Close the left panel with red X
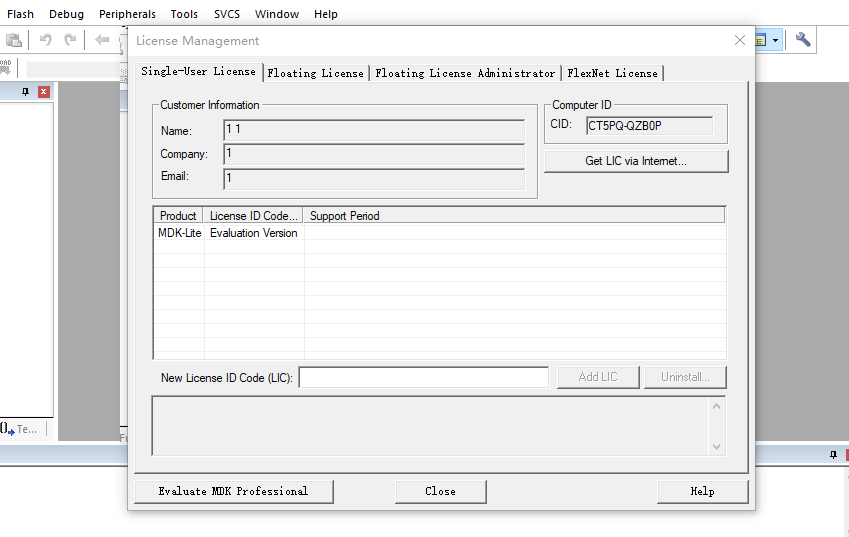This screenshot has width=849, height=537. click(44, 92)
